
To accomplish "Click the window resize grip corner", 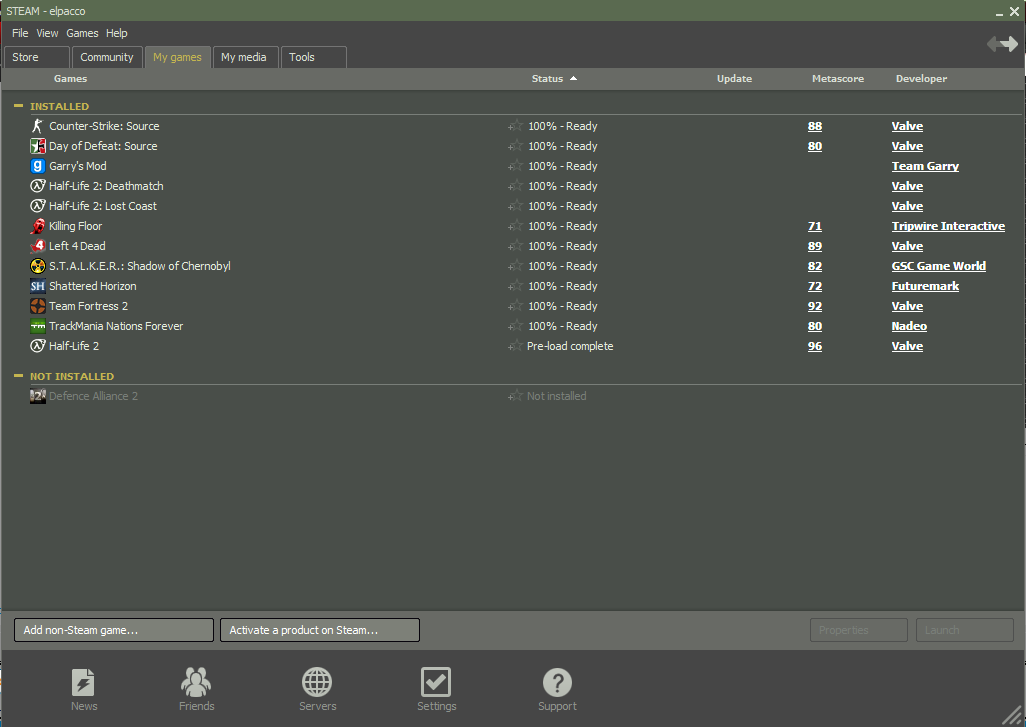I will point(1012,714).
